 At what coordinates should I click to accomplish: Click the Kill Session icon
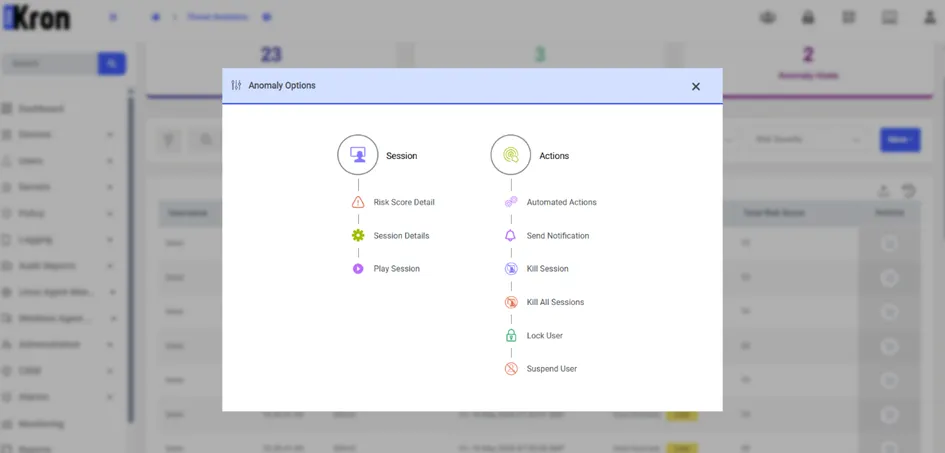coord(511,269)
